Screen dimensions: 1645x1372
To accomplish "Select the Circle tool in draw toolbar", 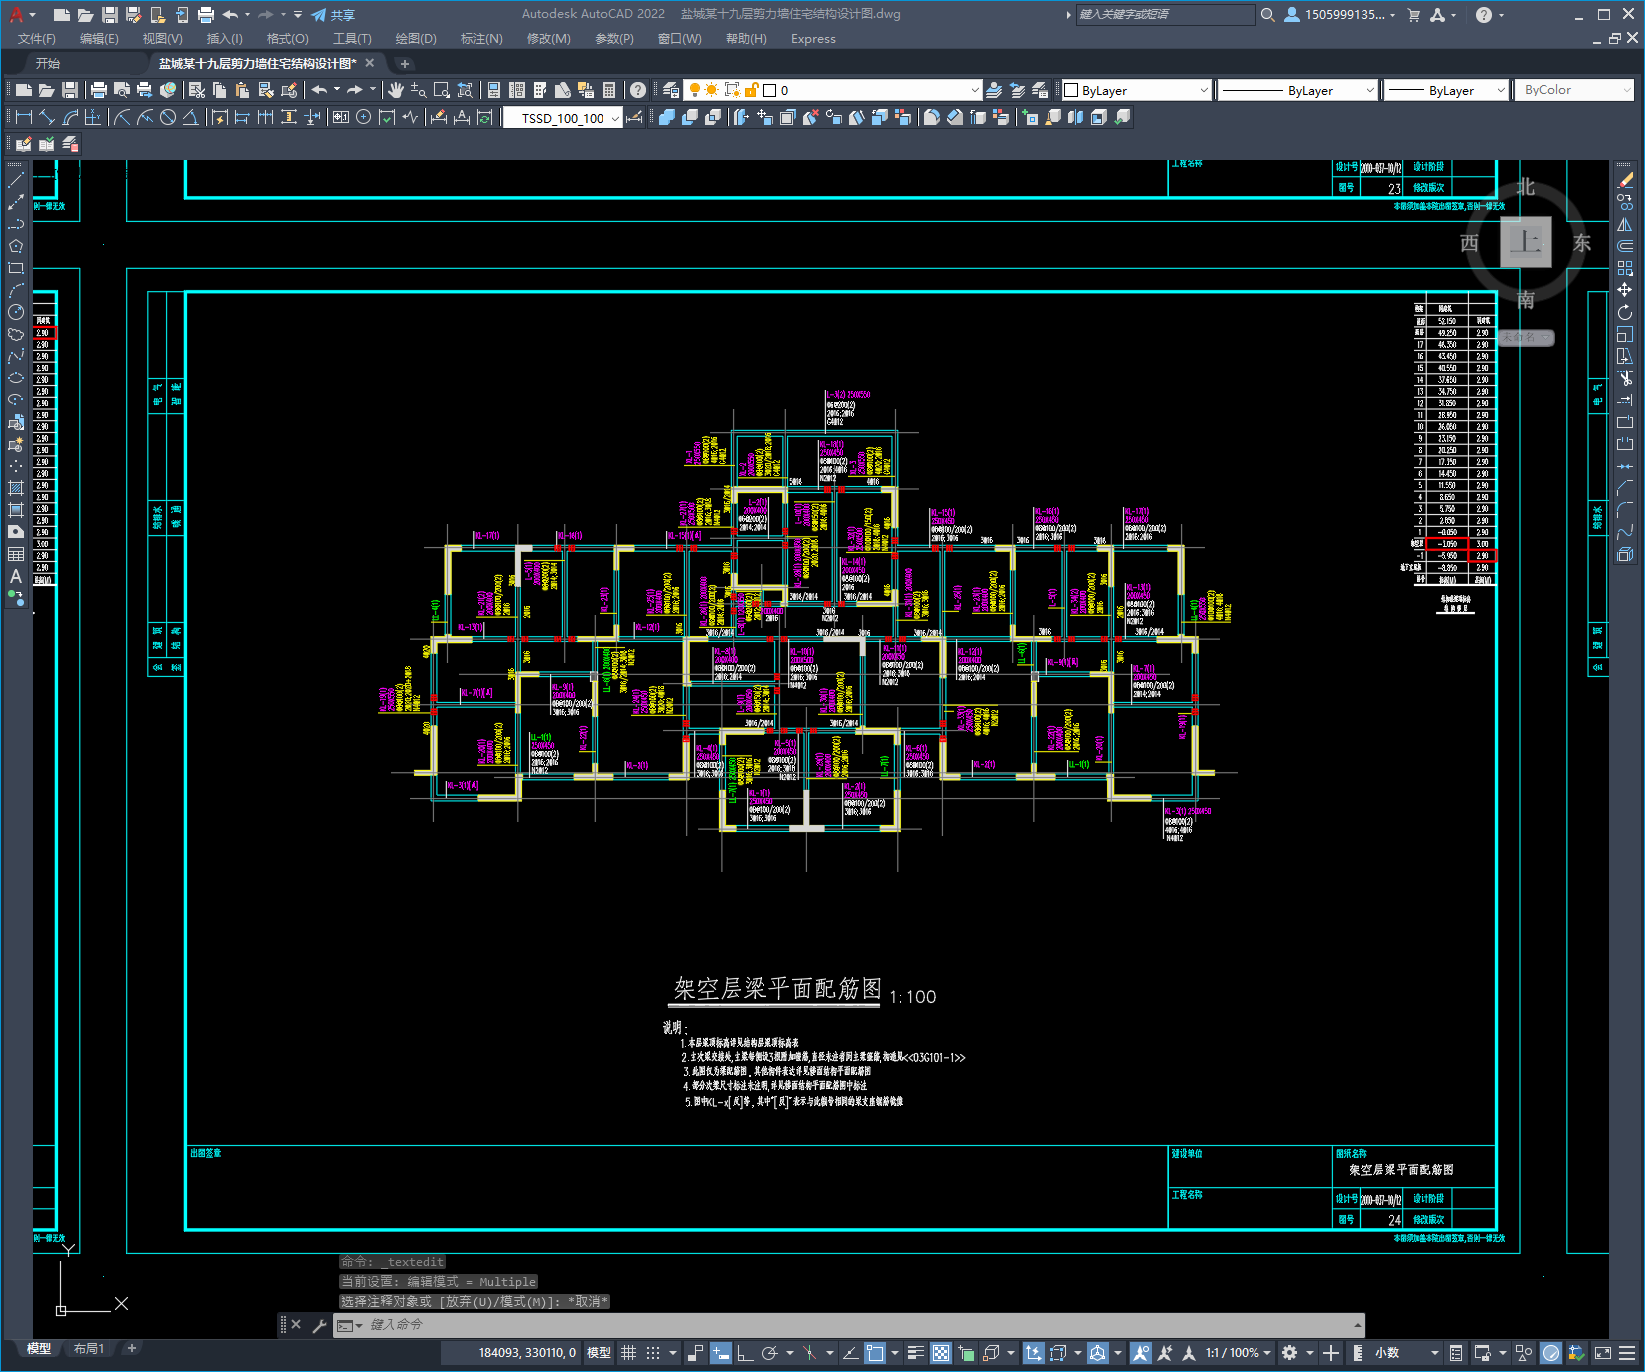I will [x=16, y=312].
